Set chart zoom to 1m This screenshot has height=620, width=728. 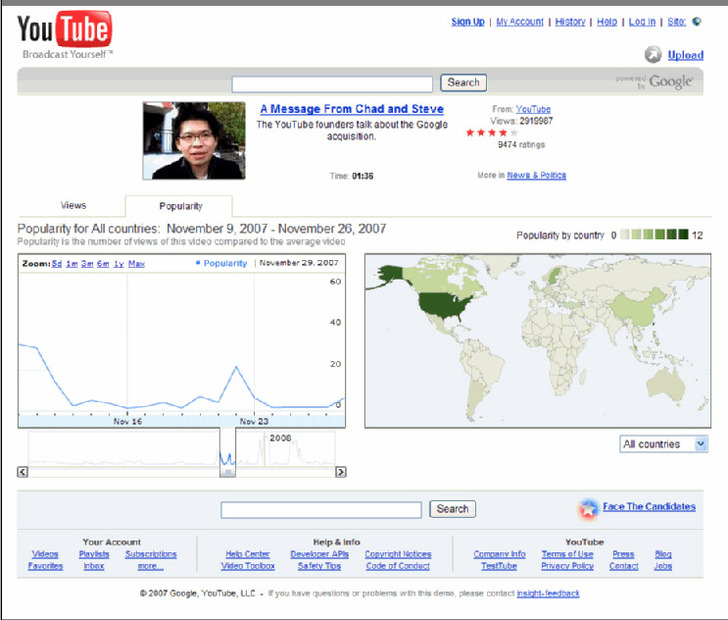pyautogui.click(x=72, y=264)
